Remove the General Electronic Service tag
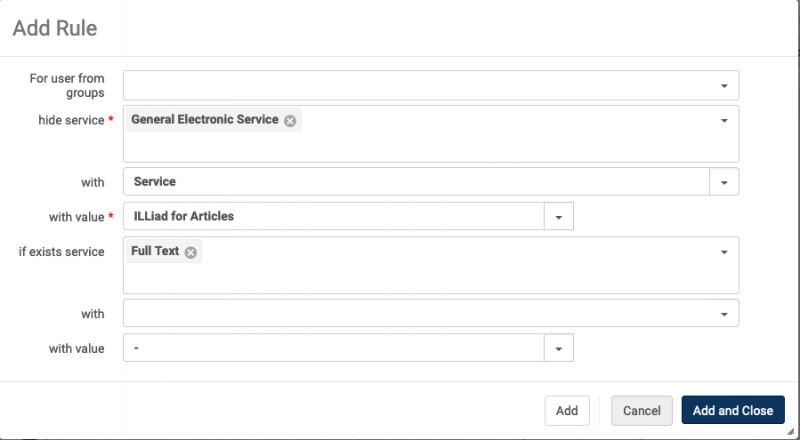Viewport: 800px width, 440px height. [290, 121]
